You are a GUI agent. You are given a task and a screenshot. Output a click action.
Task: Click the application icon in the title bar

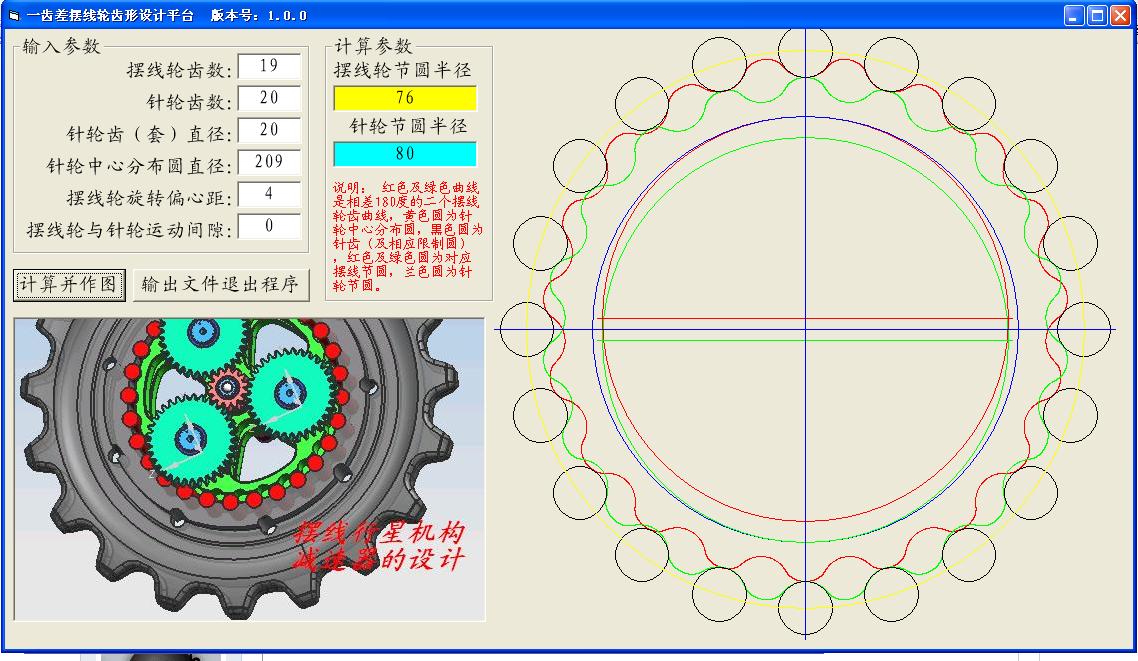tap(14, 15)
